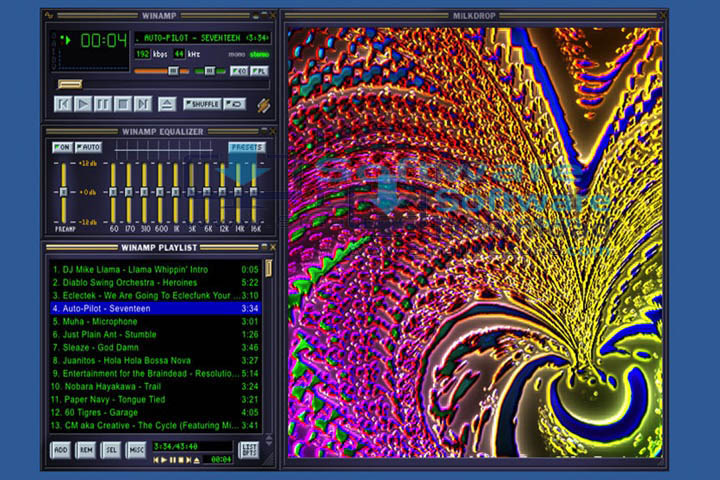Viewport: 720px width, 480px height.
Task: Click the mini Stop icon in playlist footer
Action: pos(181,460)
